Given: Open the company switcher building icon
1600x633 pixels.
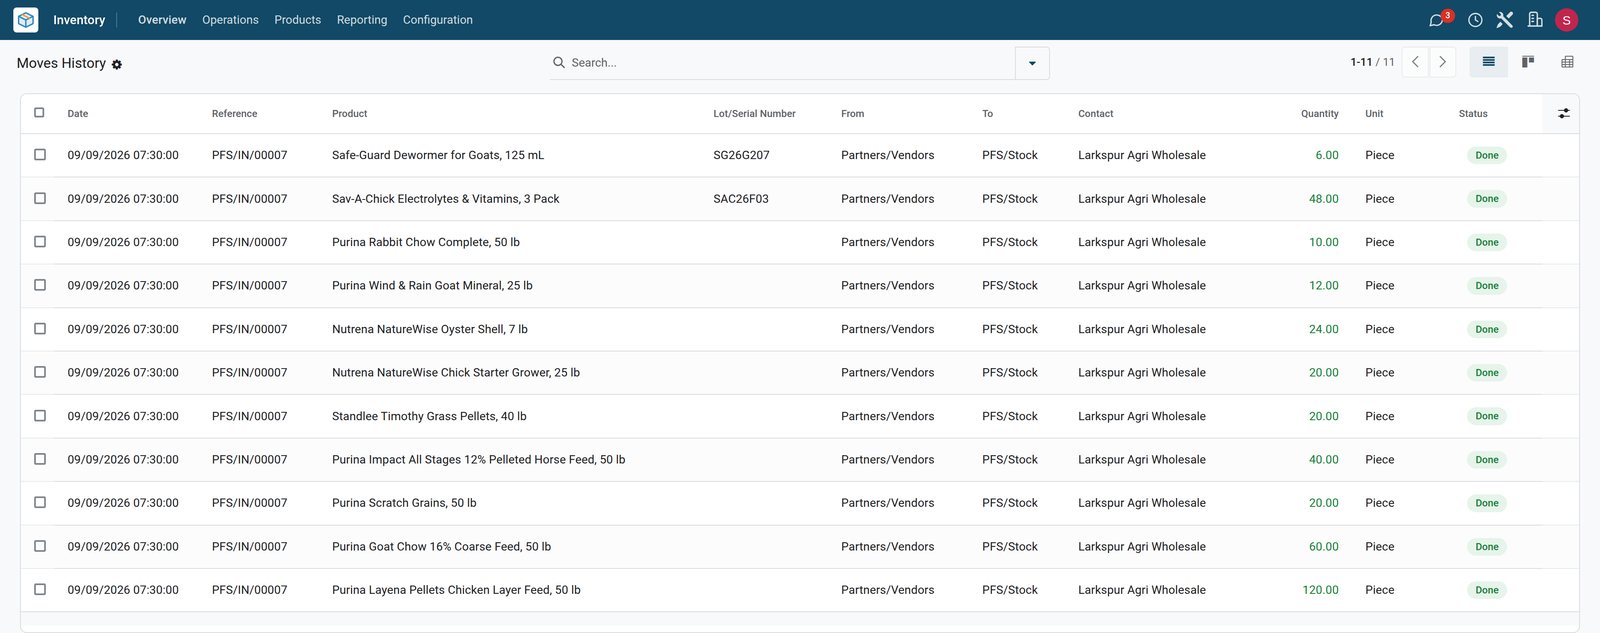Looking at the screenshot, I should point(1536,20).
